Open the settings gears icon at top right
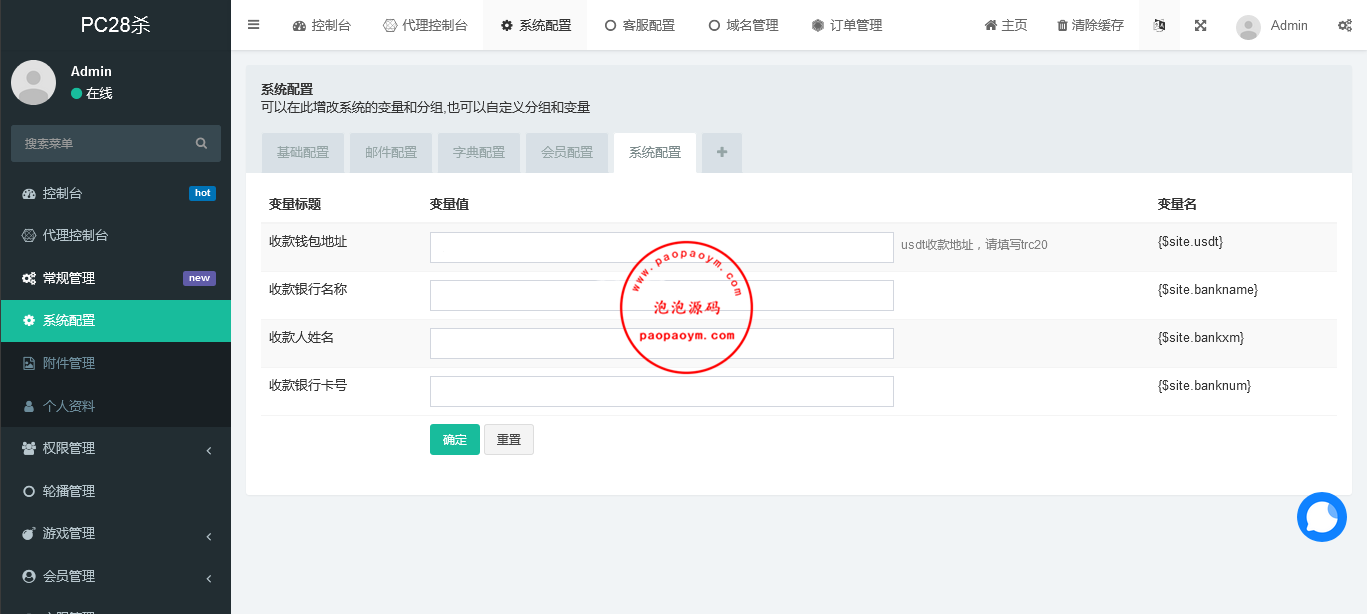 [1345, 25]
